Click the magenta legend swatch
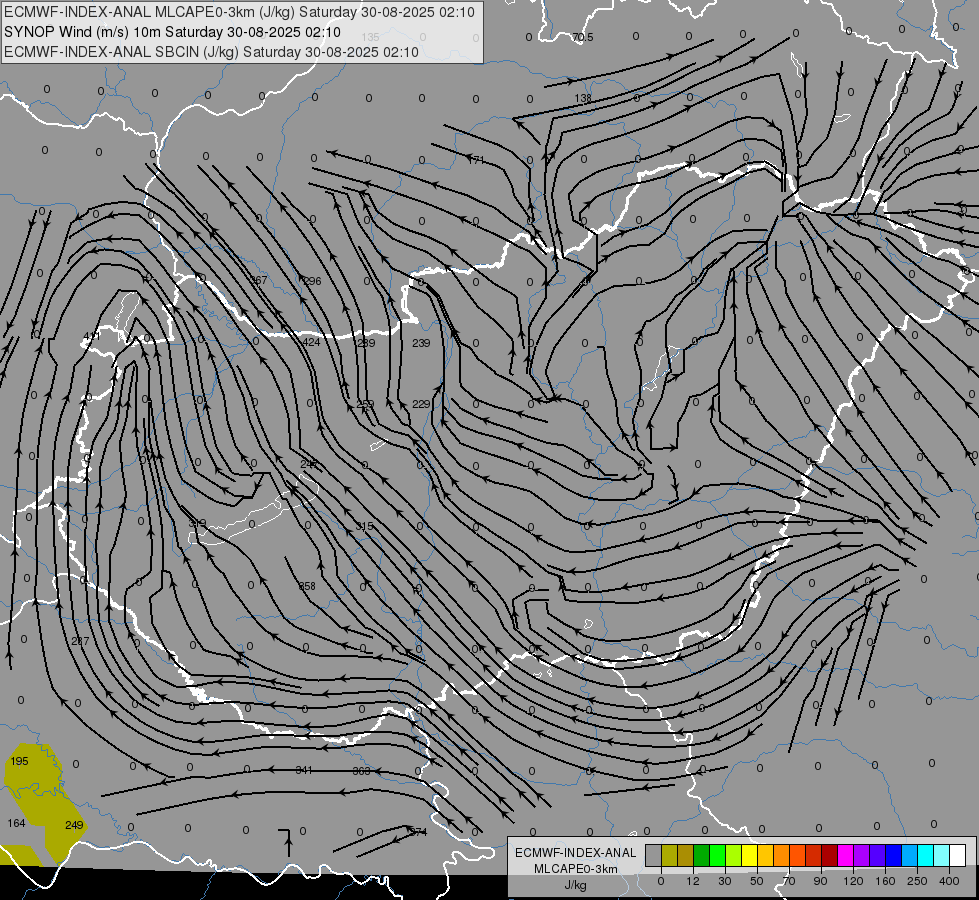Screen dimensions: 979x900 [x=846, y=855]
